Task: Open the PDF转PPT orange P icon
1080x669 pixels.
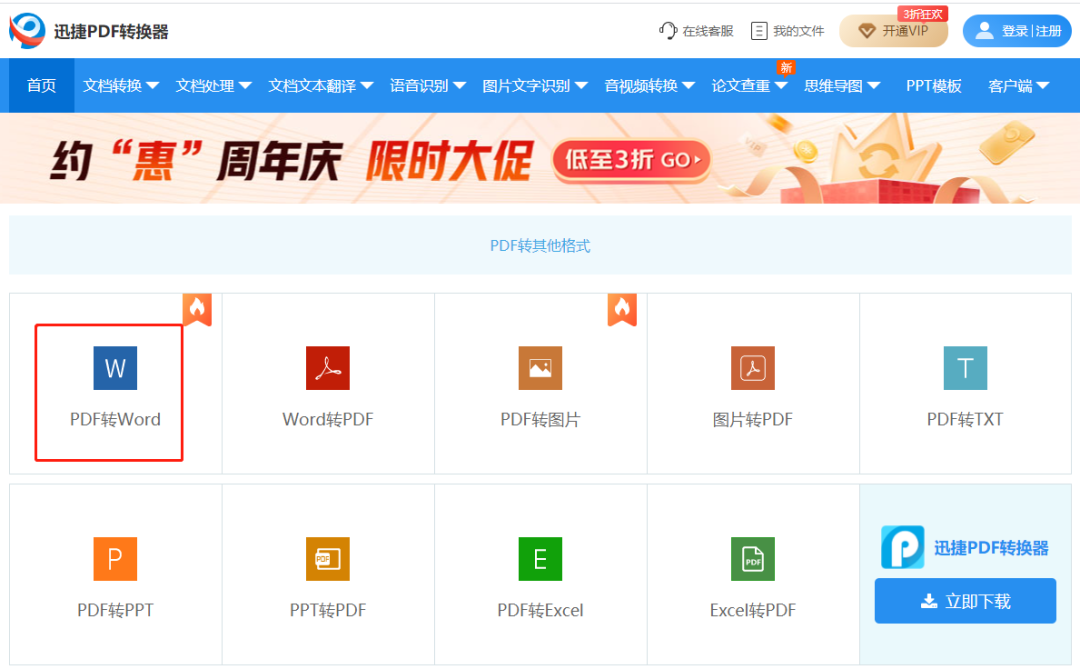Action: (x=115, y=559)
